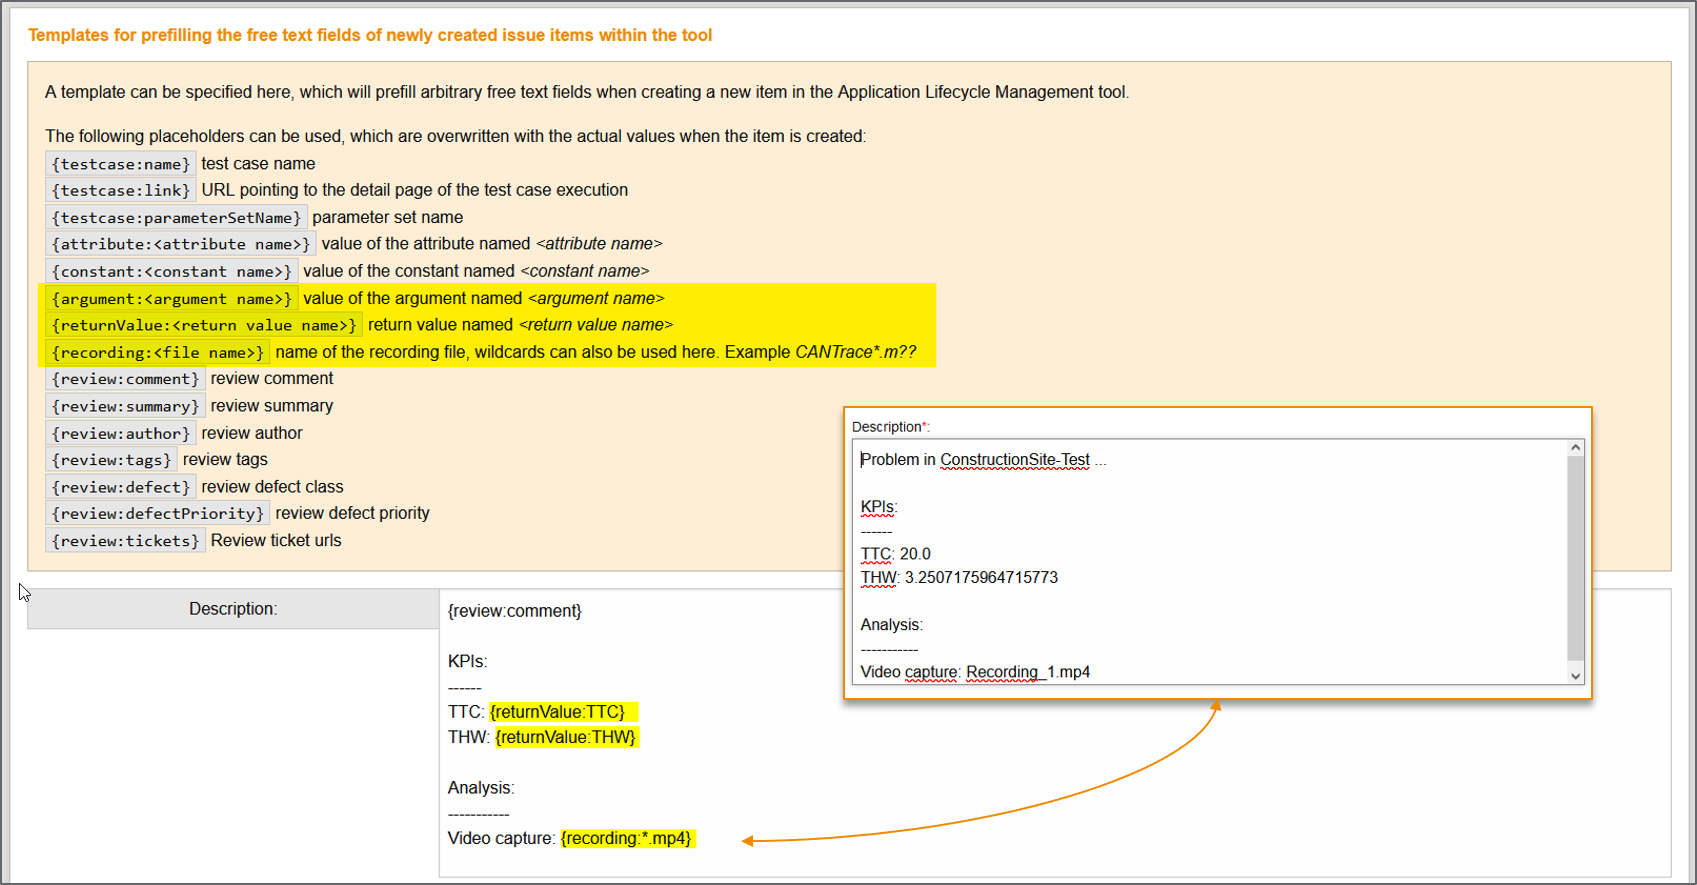Click {returnValue:TTC} in the template field
This screenshot has height=885, width=1697.
(x=557, y=712)
